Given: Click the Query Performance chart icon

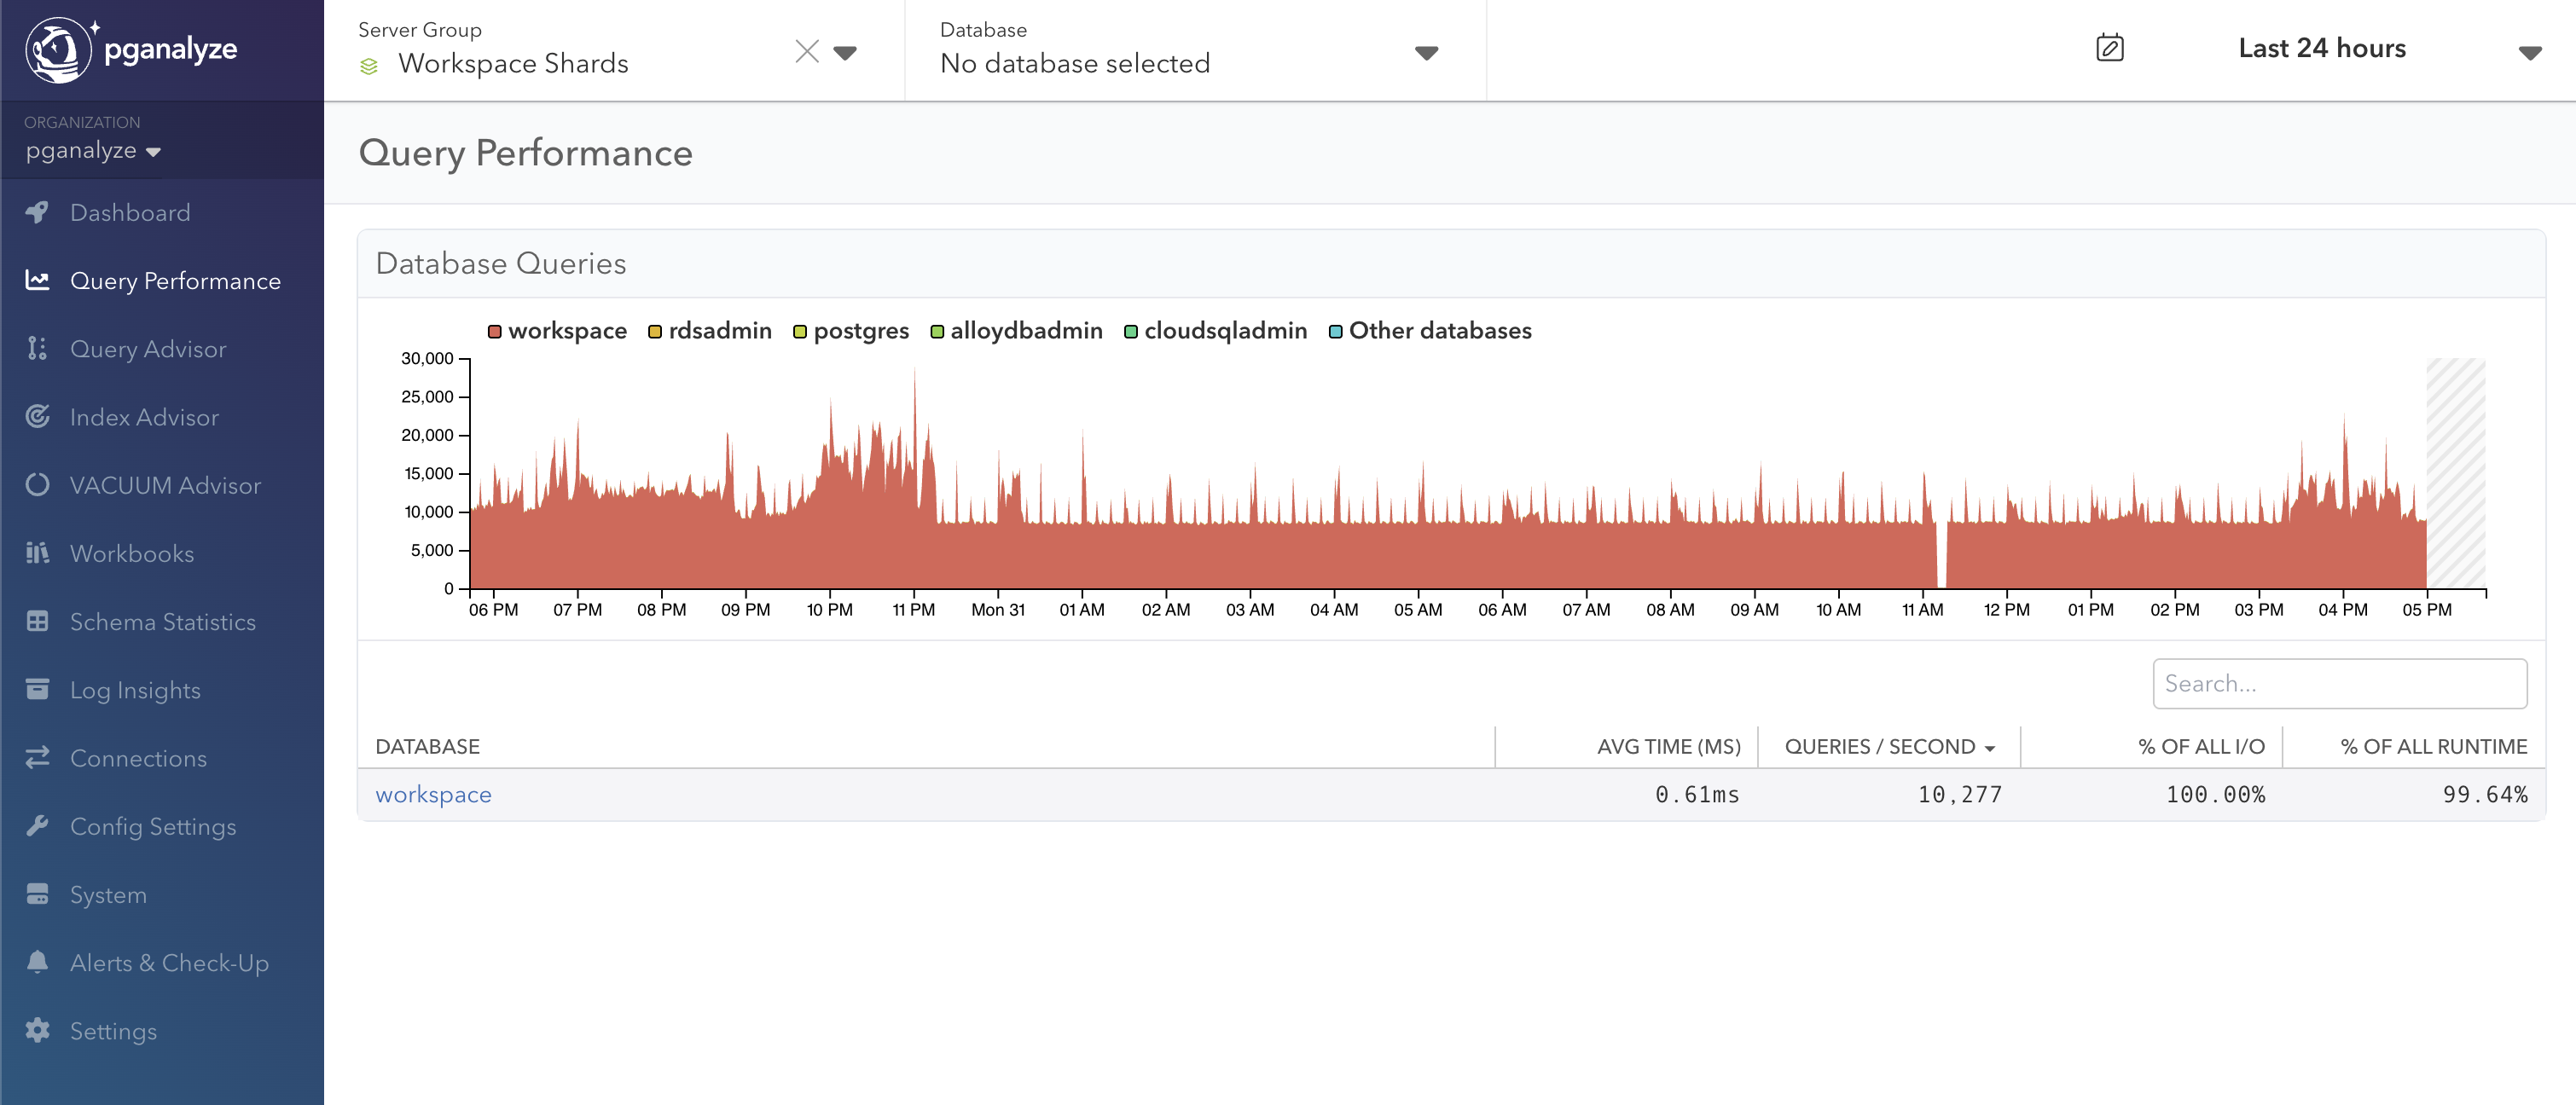Looking at the screenshot, I should (x=37, y=280).
